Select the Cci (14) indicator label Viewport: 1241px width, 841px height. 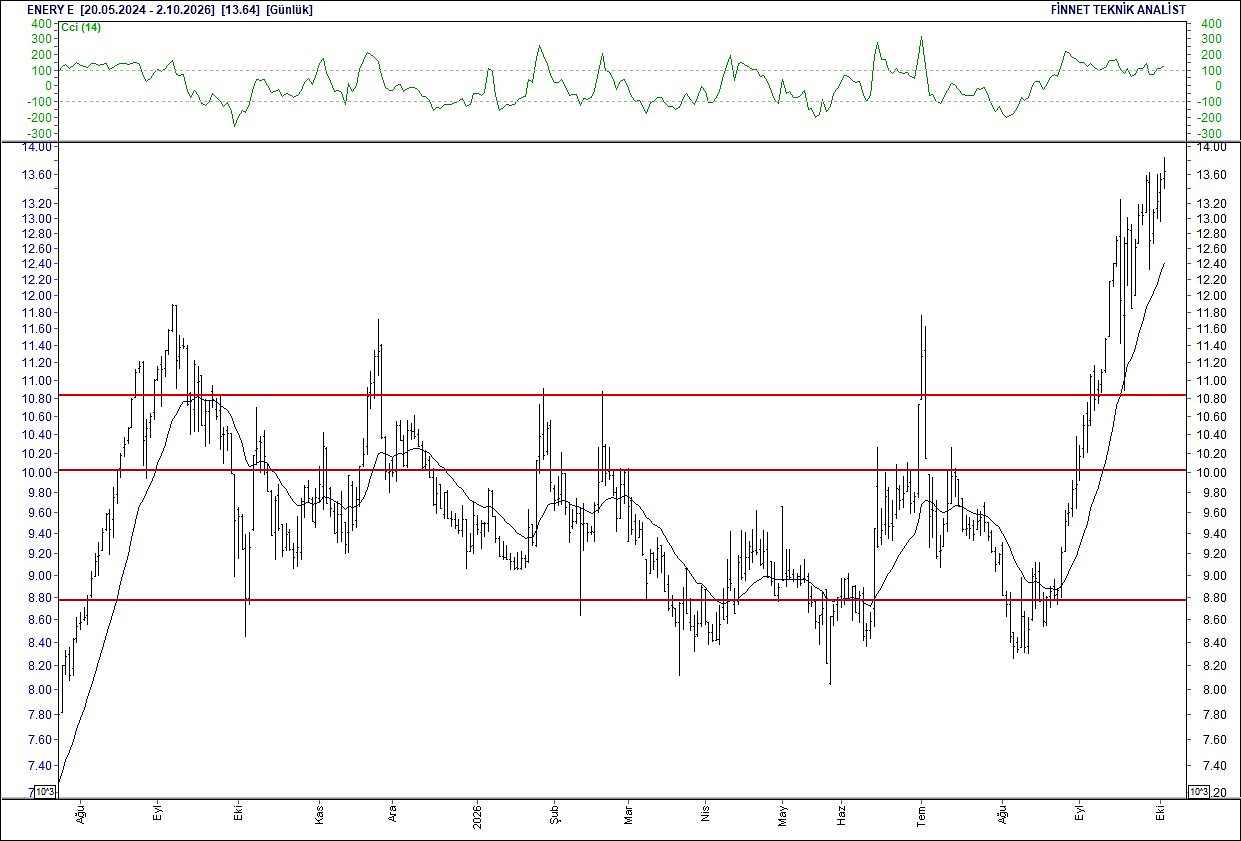81,27
